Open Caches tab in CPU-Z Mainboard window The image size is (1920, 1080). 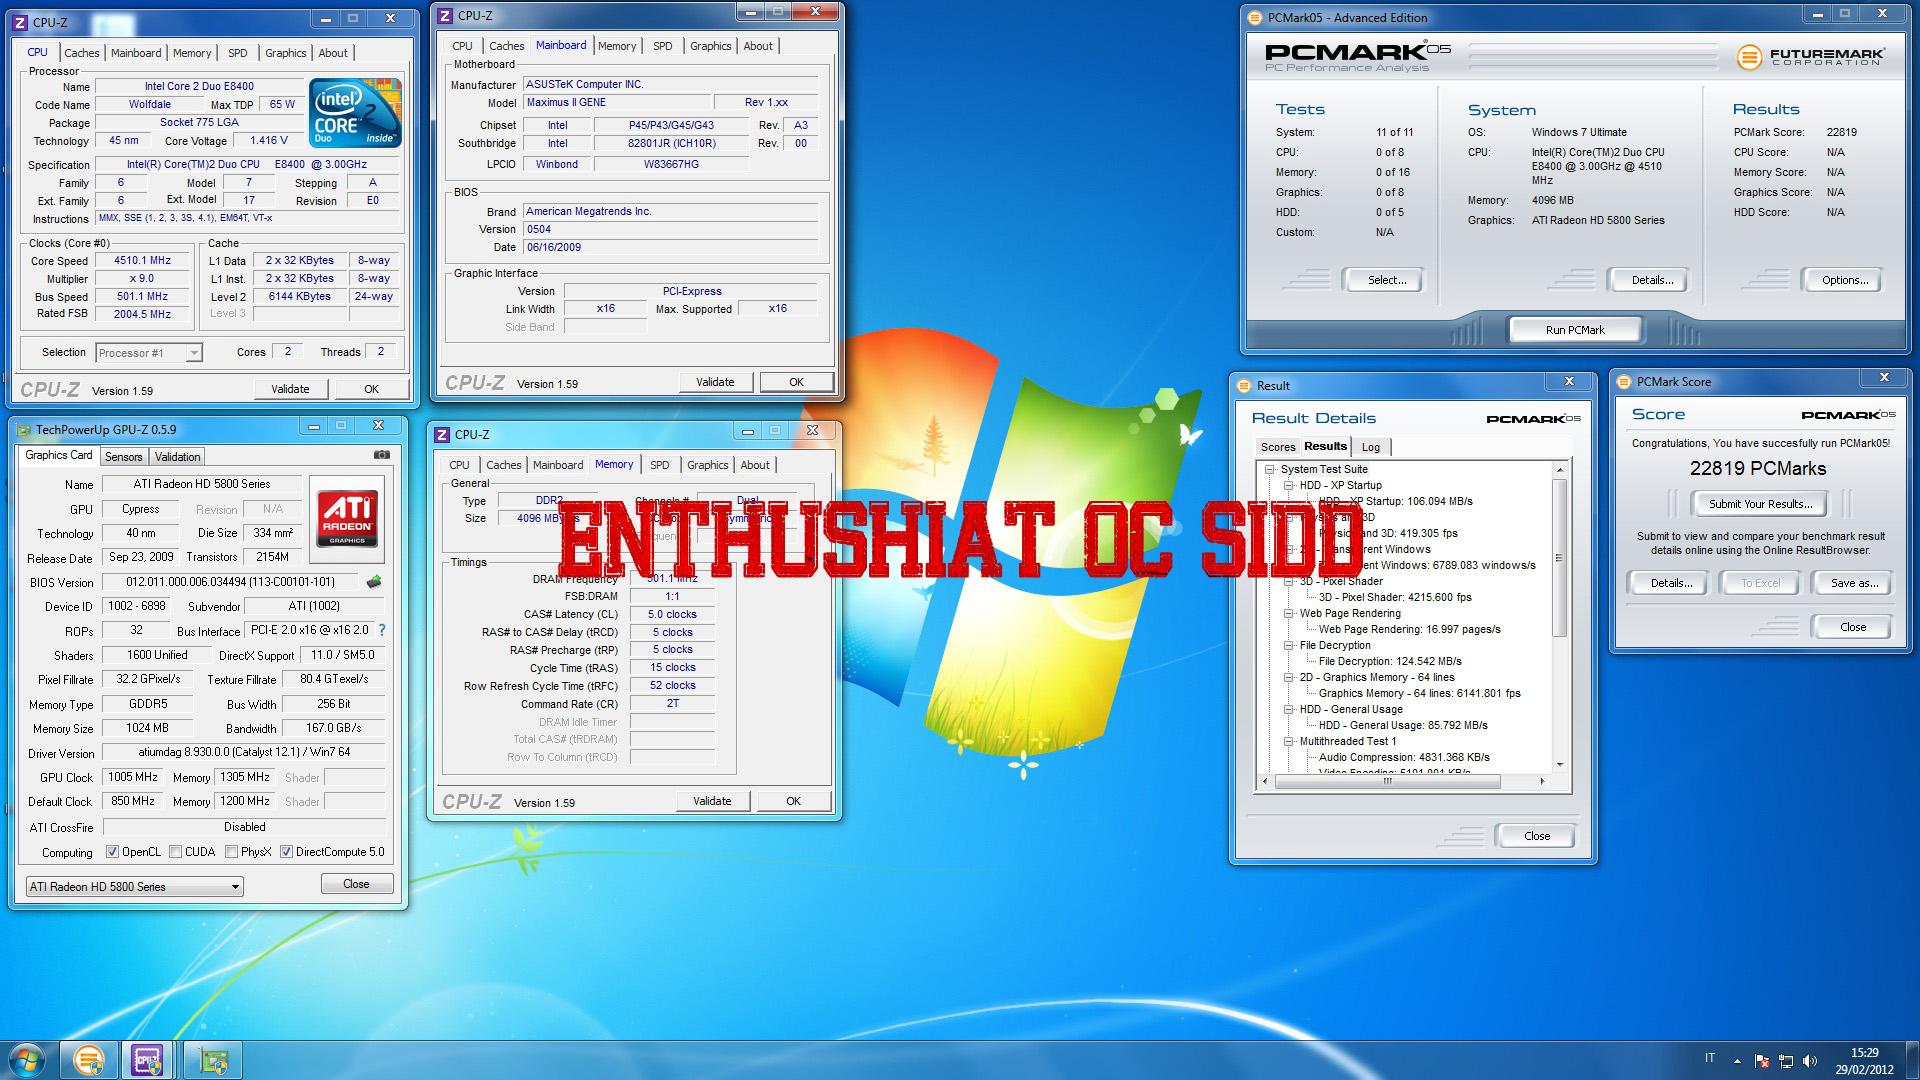point(507,46)
